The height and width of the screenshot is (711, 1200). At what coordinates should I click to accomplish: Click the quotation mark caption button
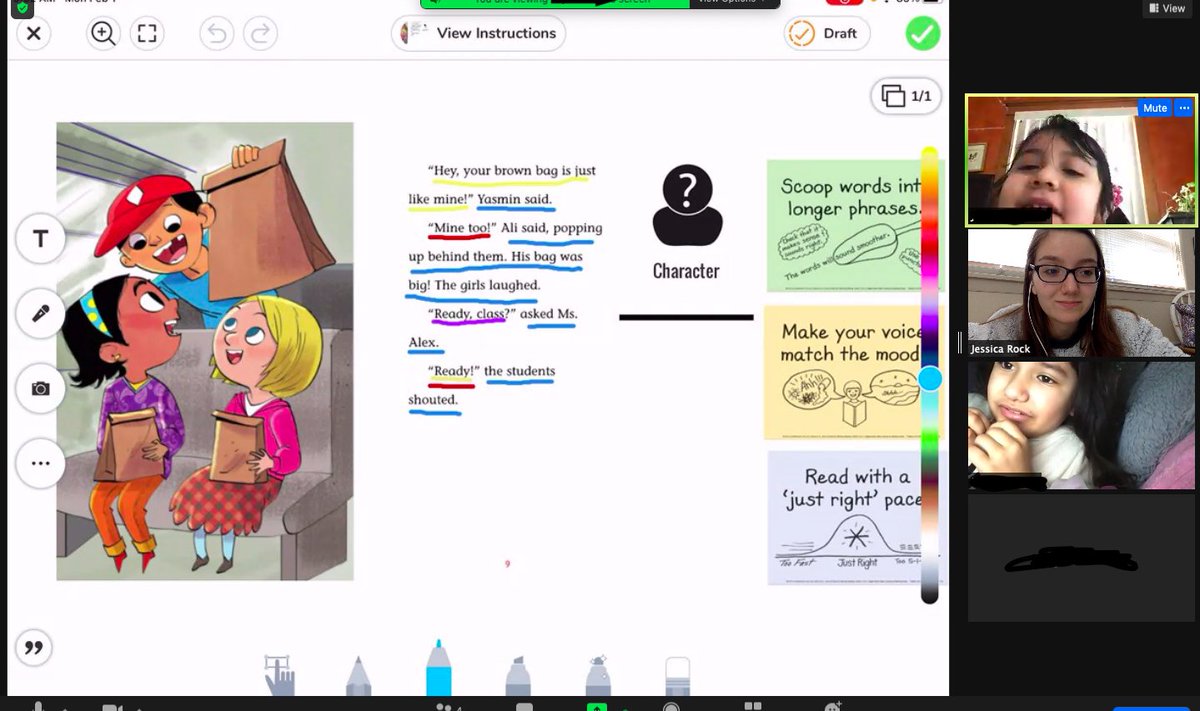(34, 648)
